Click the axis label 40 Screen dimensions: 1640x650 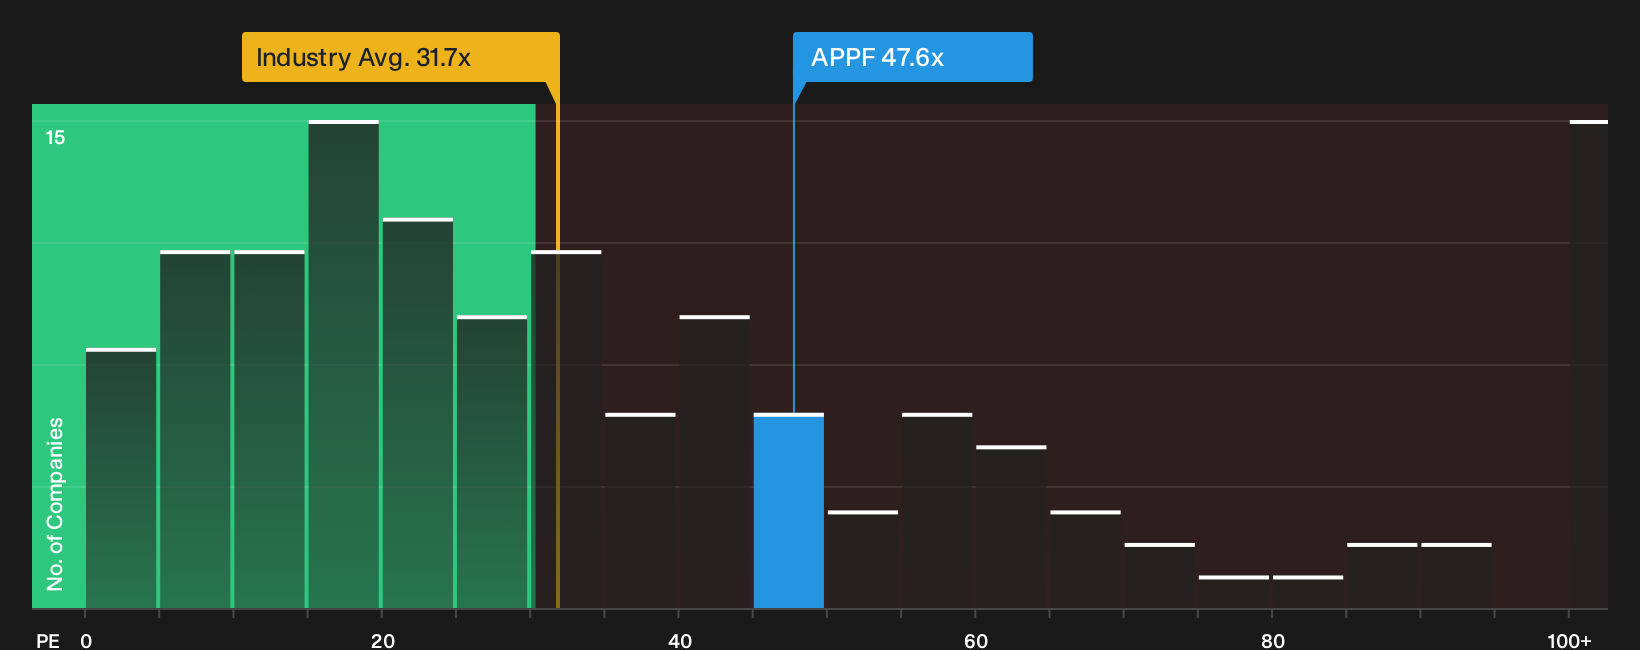[680, 640]
